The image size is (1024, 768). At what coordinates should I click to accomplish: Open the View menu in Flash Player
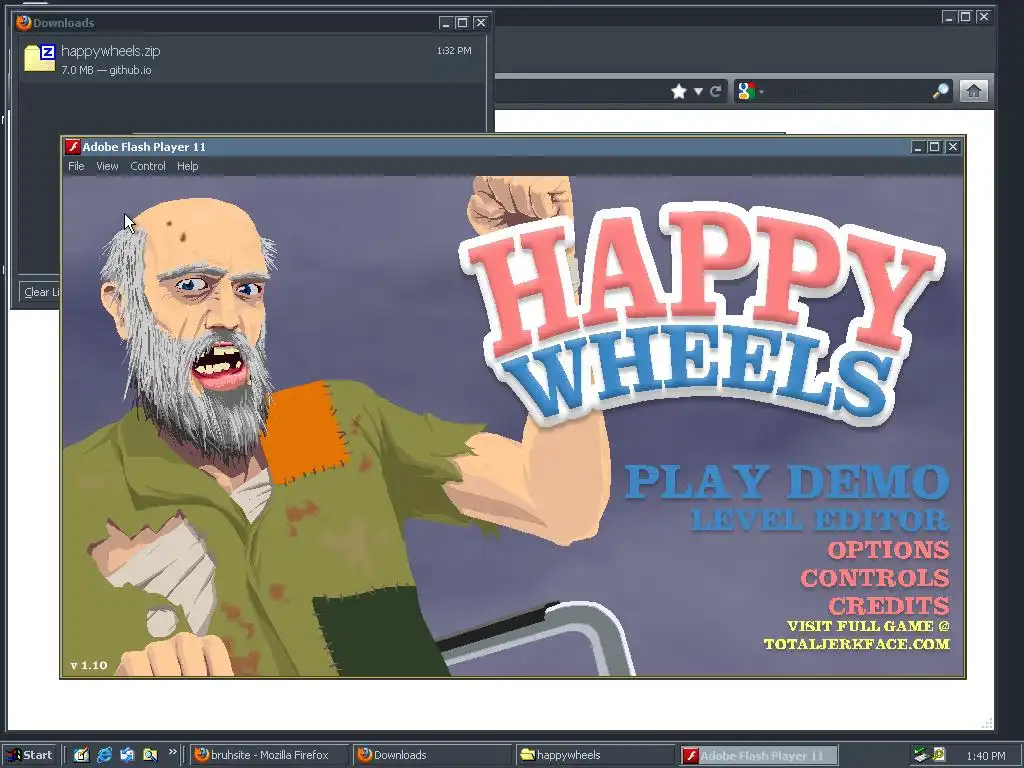(x=107, y=166)
